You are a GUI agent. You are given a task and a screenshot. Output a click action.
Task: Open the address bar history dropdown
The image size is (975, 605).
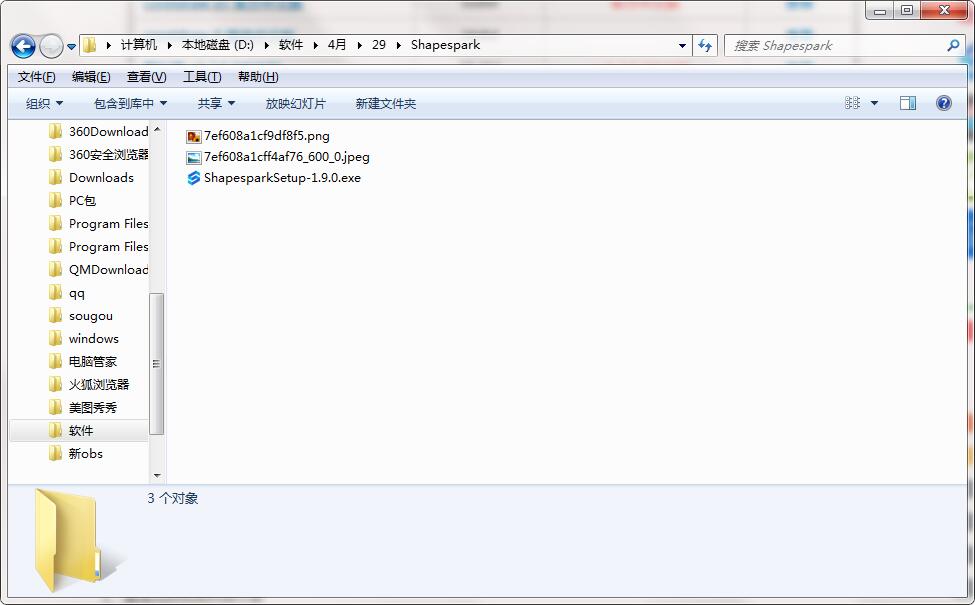[682, 45]
